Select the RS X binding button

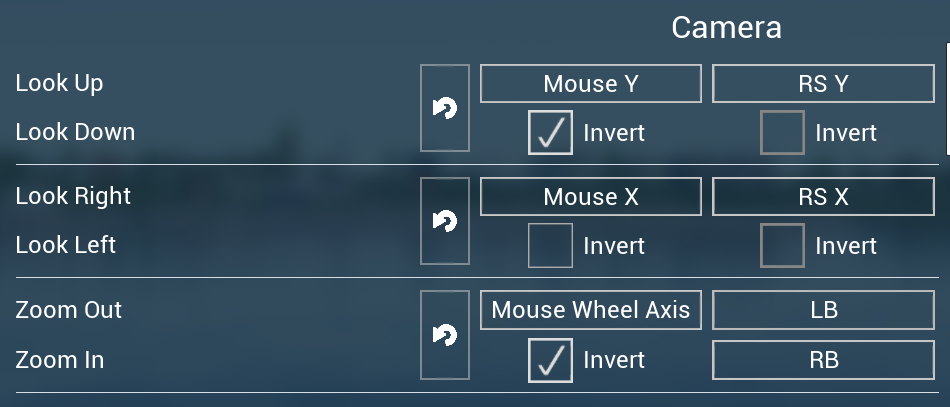tap(822, 197)
